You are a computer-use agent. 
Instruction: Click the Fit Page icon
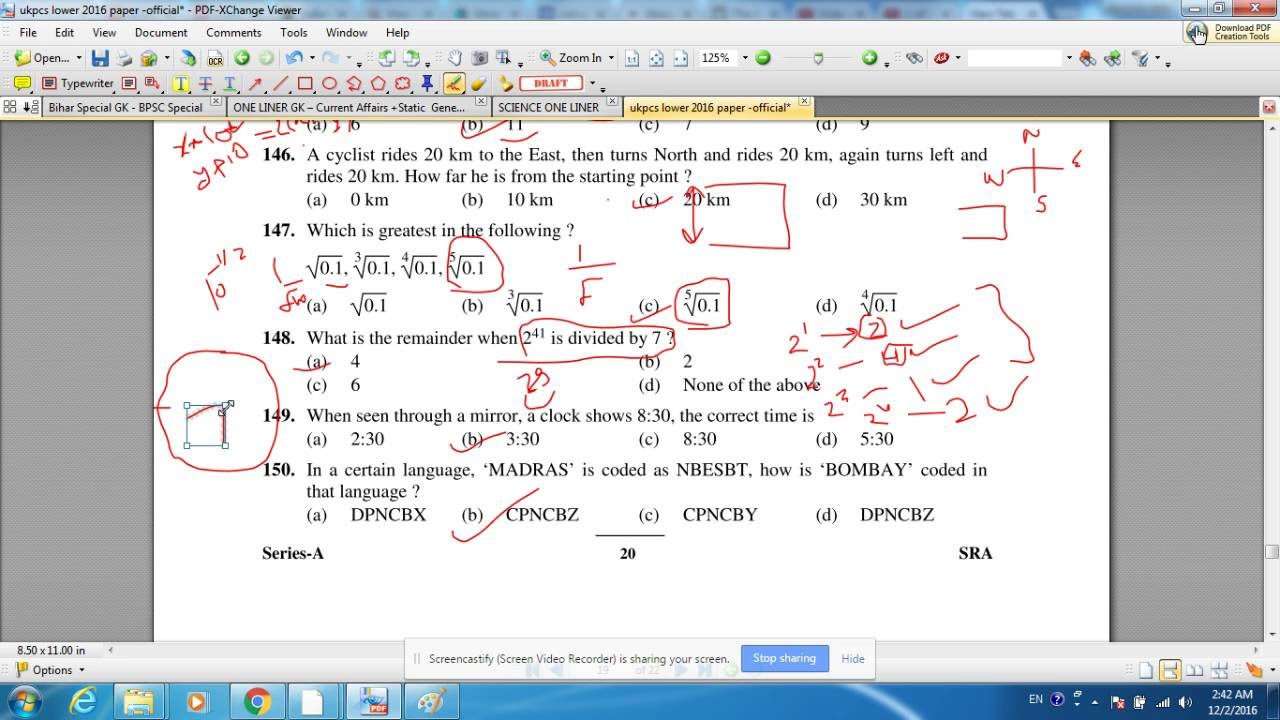point(657,58)
